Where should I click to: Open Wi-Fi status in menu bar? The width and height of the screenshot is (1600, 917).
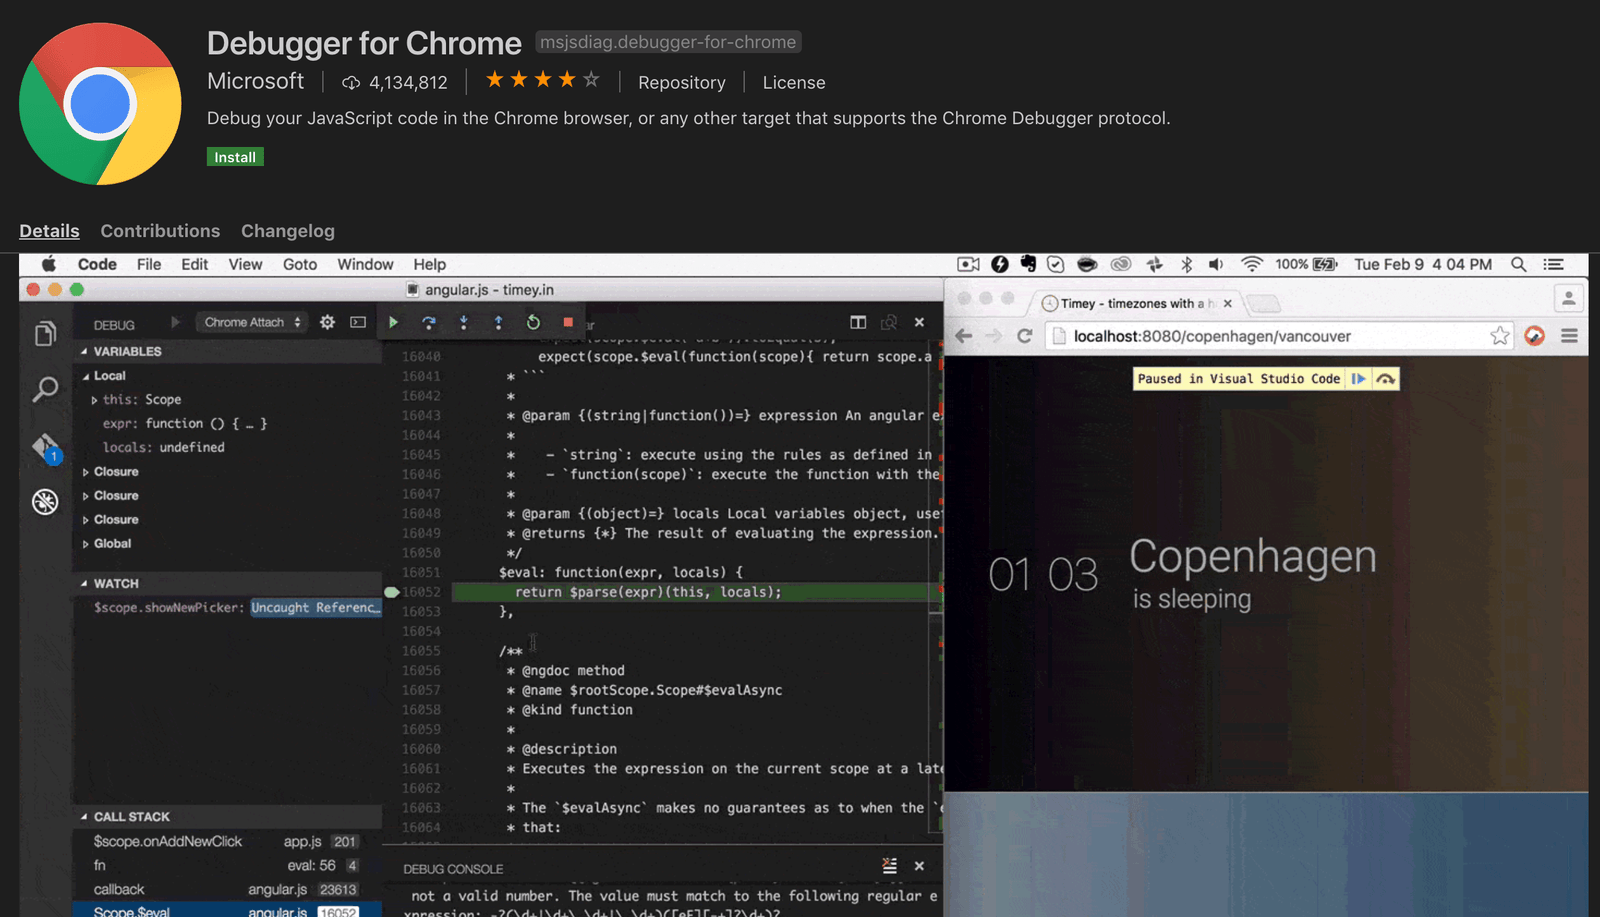click(1251, 264)
